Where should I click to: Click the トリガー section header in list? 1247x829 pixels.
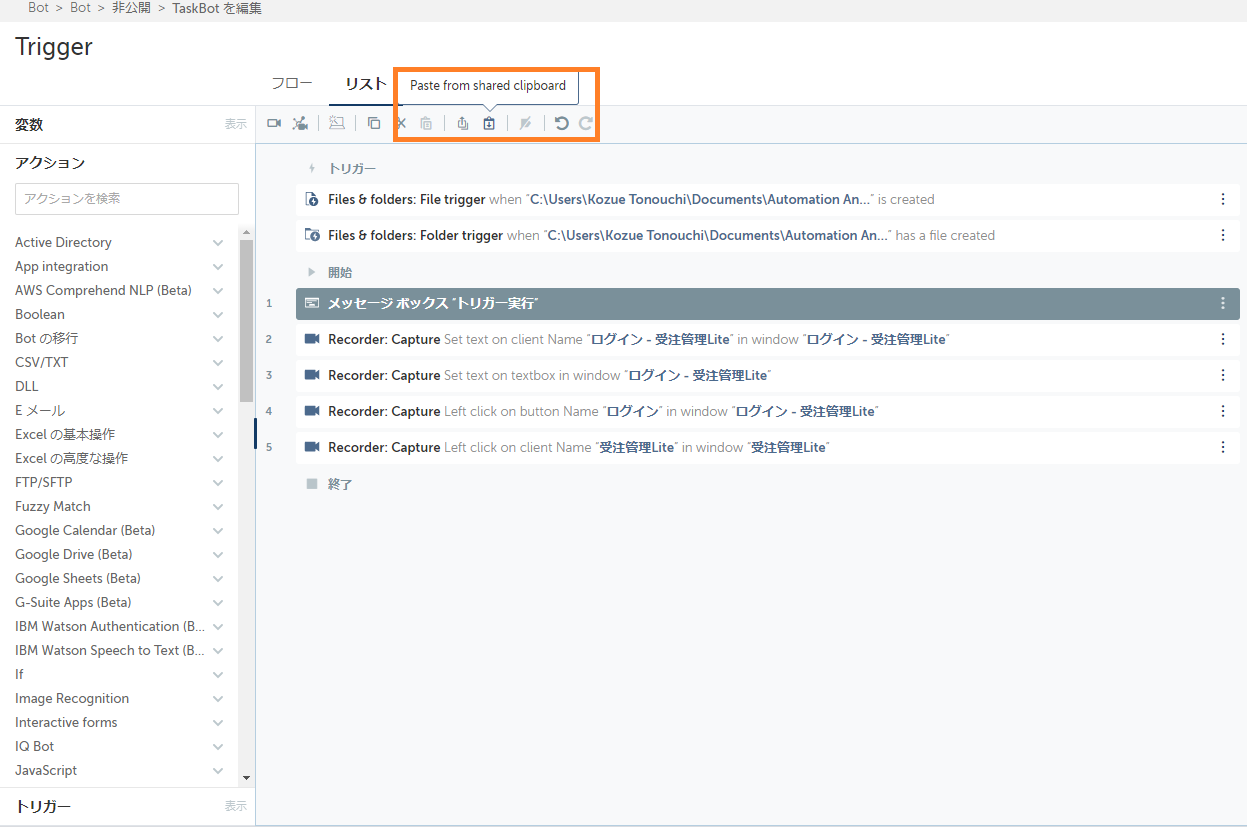tap(352, 169)
